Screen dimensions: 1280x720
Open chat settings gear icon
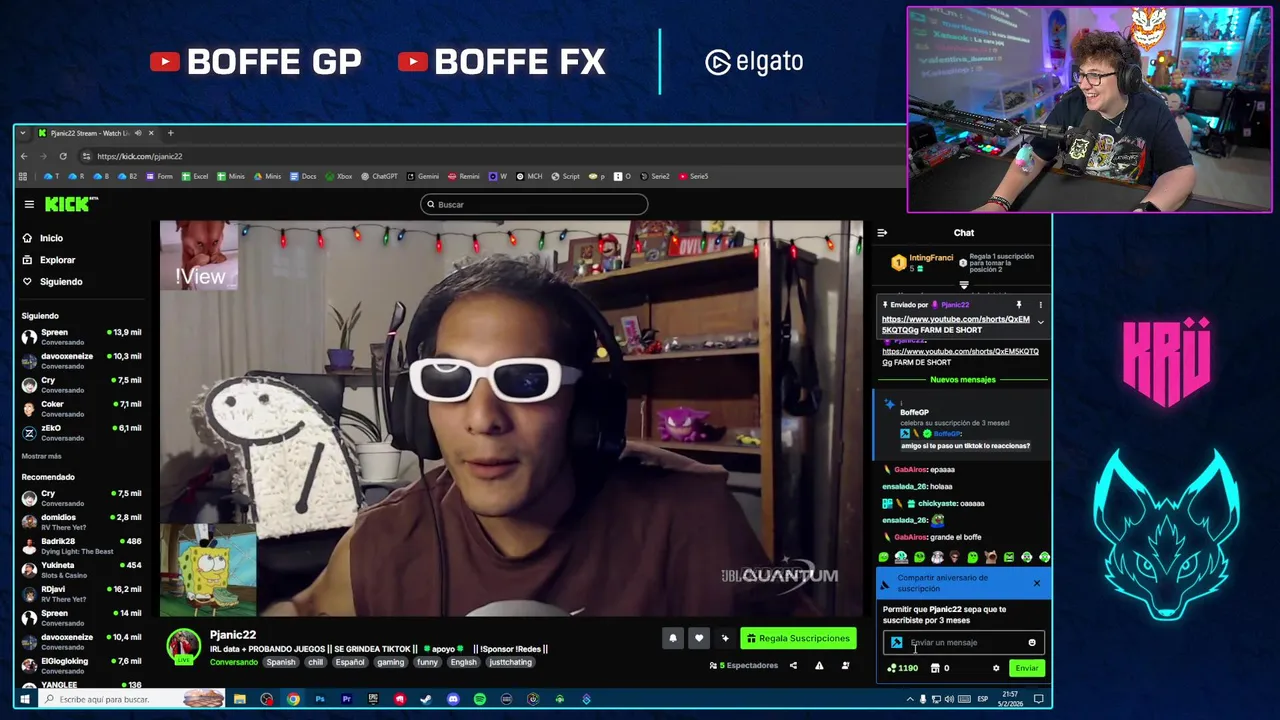[x=996, y=668]
